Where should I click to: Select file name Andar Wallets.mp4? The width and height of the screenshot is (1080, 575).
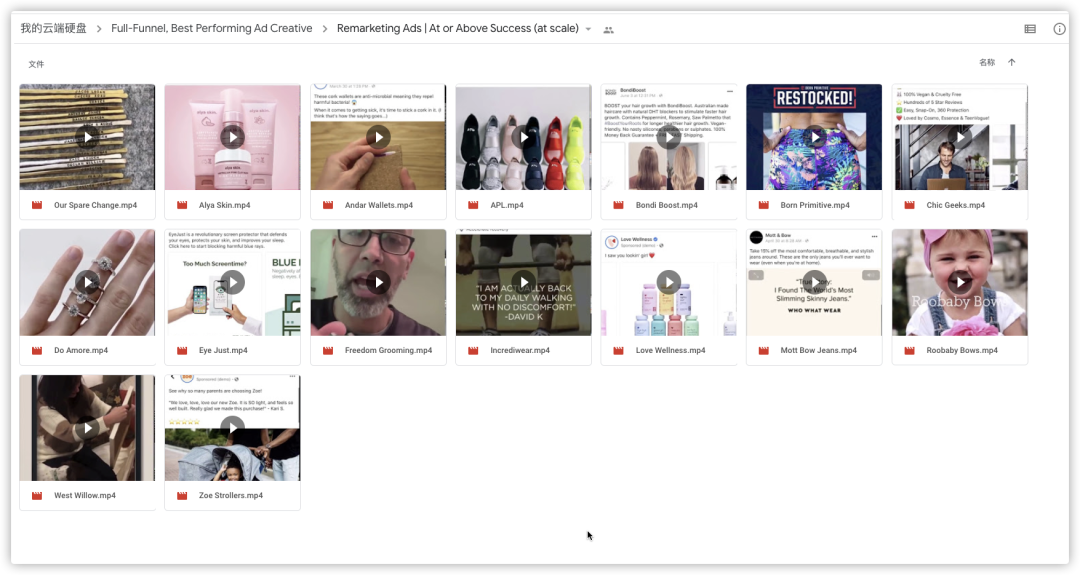click(379, 205)
